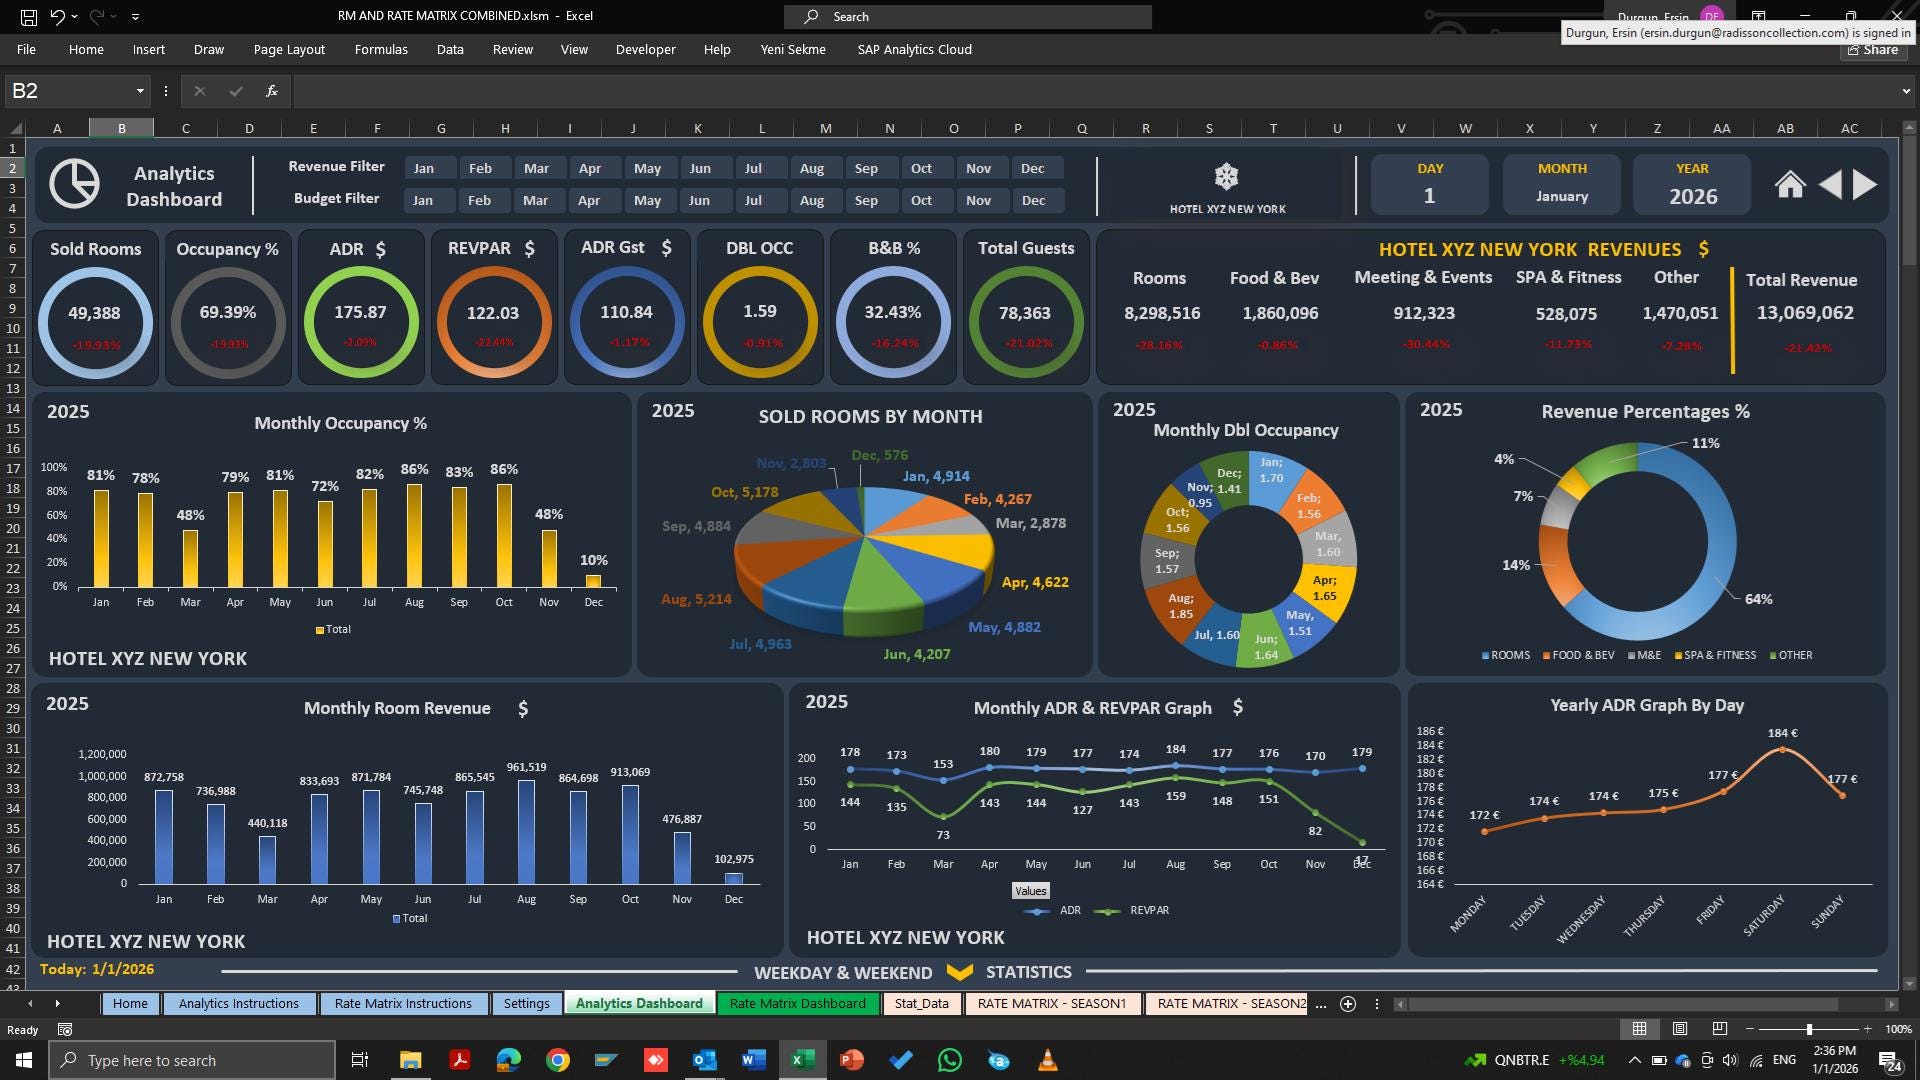This screenshot has height=1080, width=1920.
Task: Show more sheet tabs via the ellipsis
Action: click(x=1321, y=1004)
